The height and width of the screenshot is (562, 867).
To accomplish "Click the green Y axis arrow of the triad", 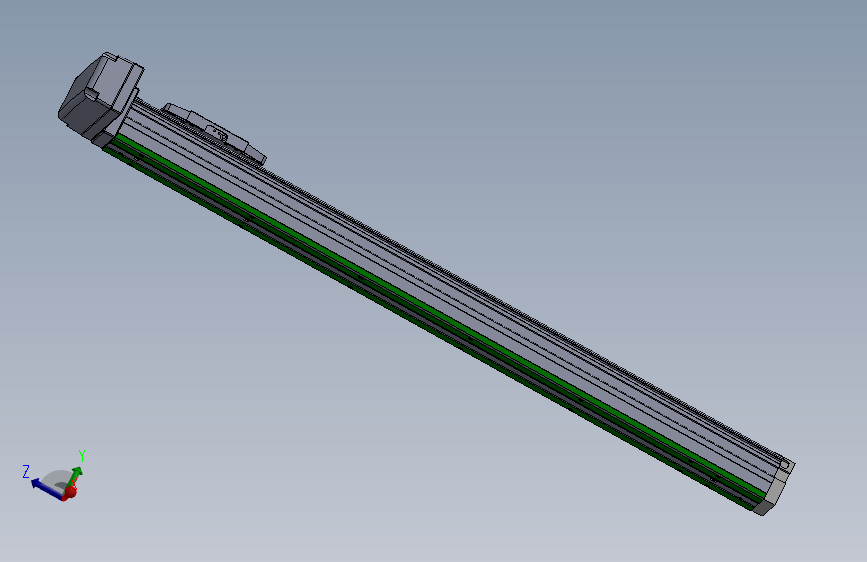I will [x=75, y=477].
